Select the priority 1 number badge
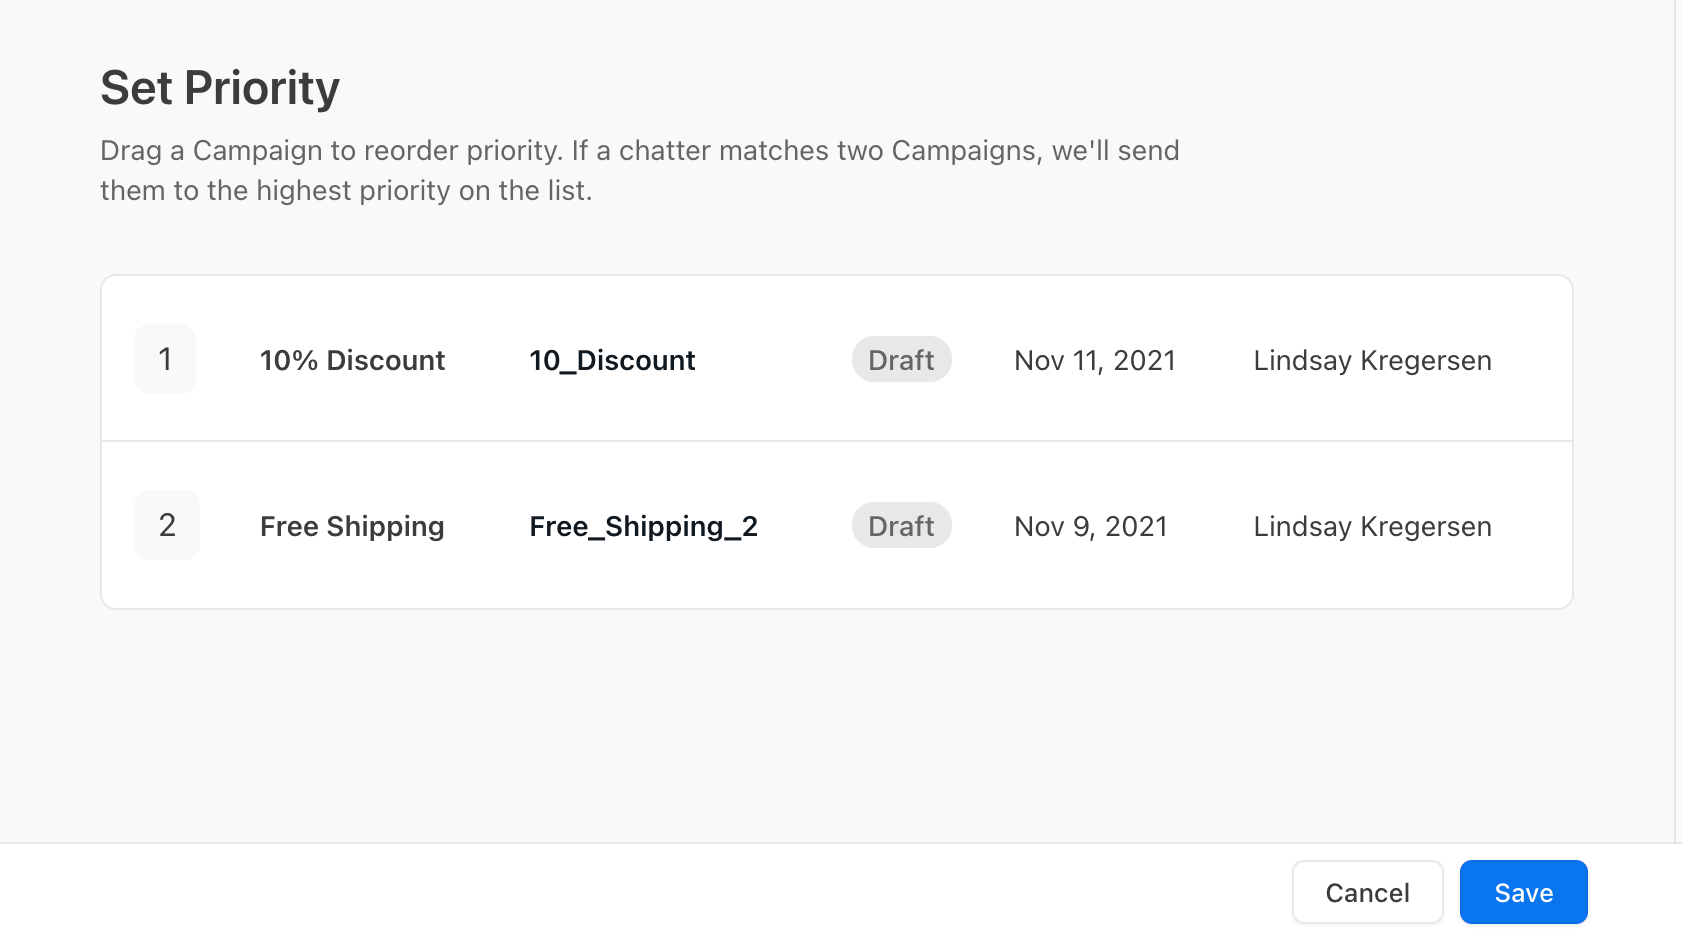 tap(165, 359)
